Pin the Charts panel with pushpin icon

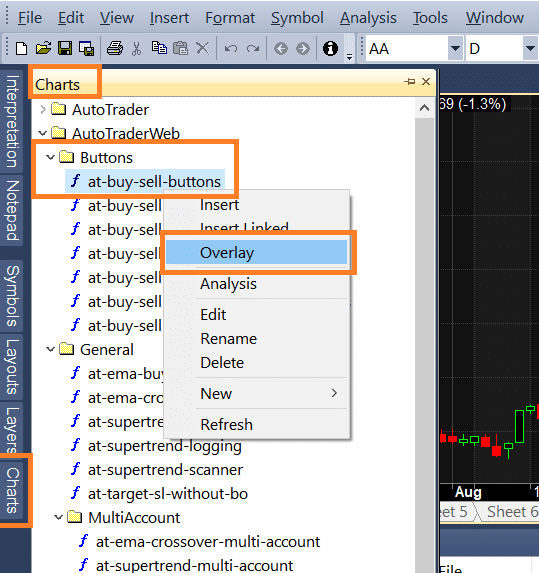(410, 81)
